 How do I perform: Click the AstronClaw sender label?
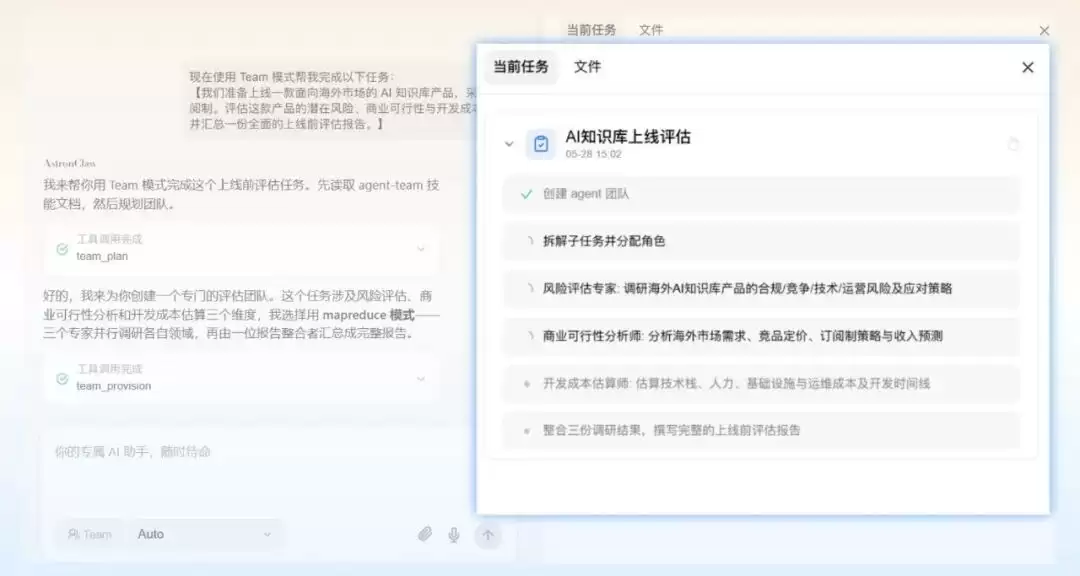70,163
